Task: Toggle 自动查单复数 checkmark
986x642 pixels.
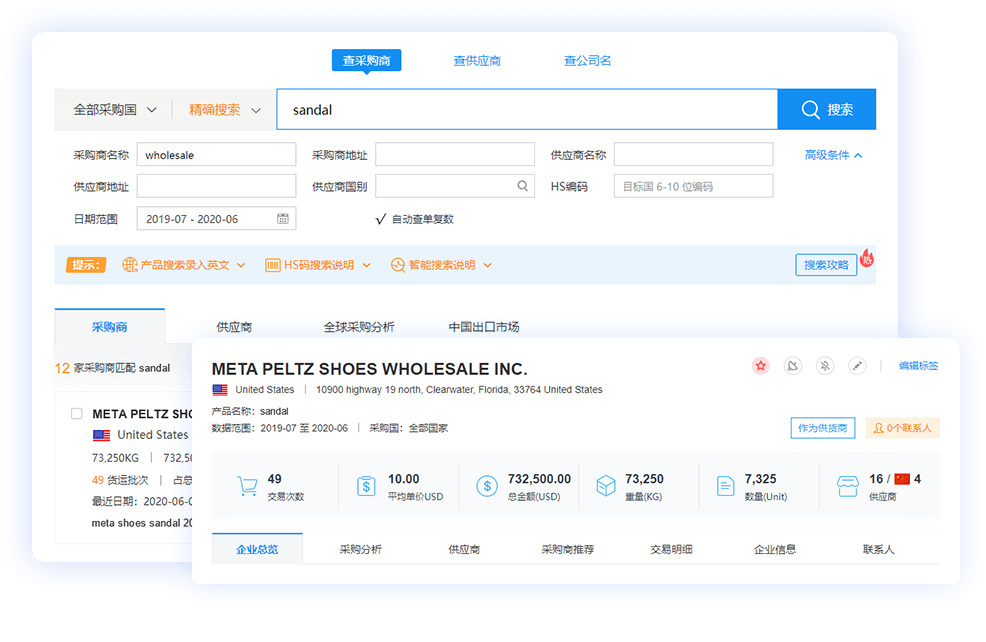Action: click(x=380, y=219)
